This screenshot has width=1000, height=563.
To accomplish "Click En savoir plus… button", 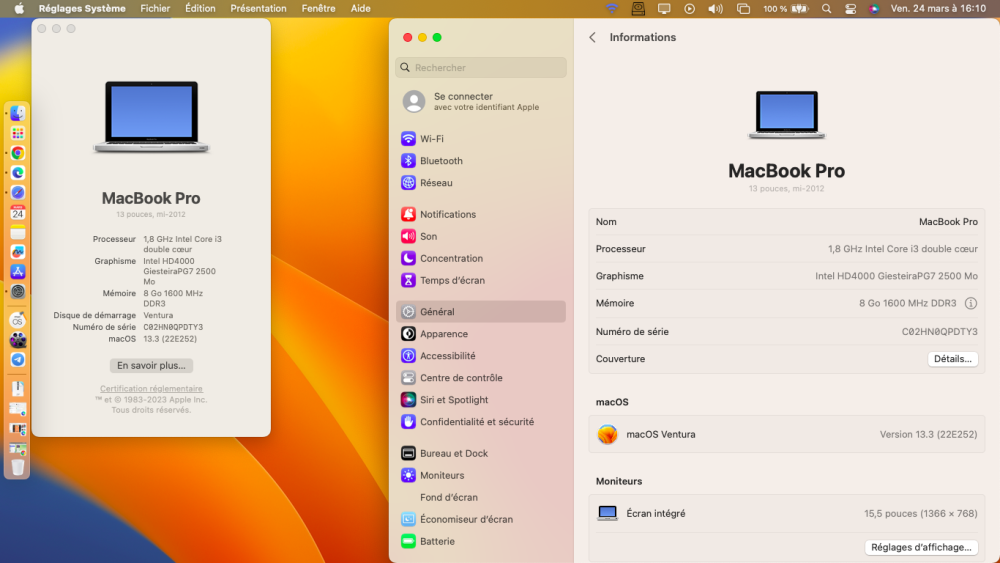I will pyautogui.click(x=151, y=365).
